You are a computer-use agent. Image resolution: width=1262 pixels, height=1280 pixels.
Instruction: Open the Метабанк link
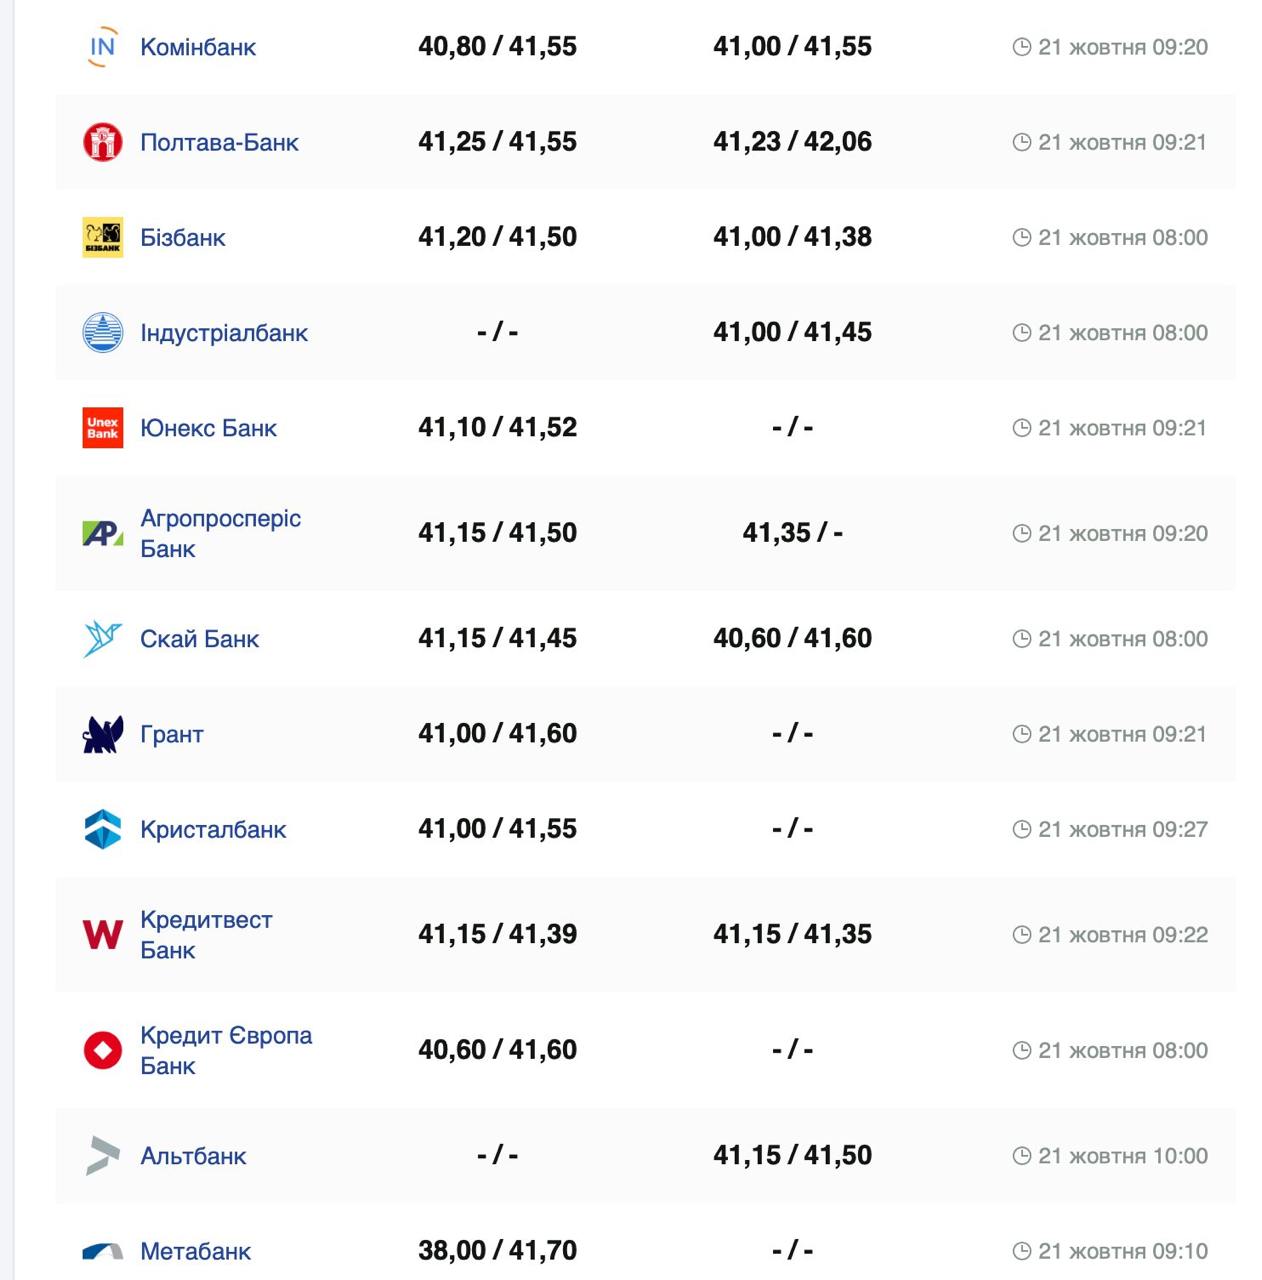coord(195,1251)
